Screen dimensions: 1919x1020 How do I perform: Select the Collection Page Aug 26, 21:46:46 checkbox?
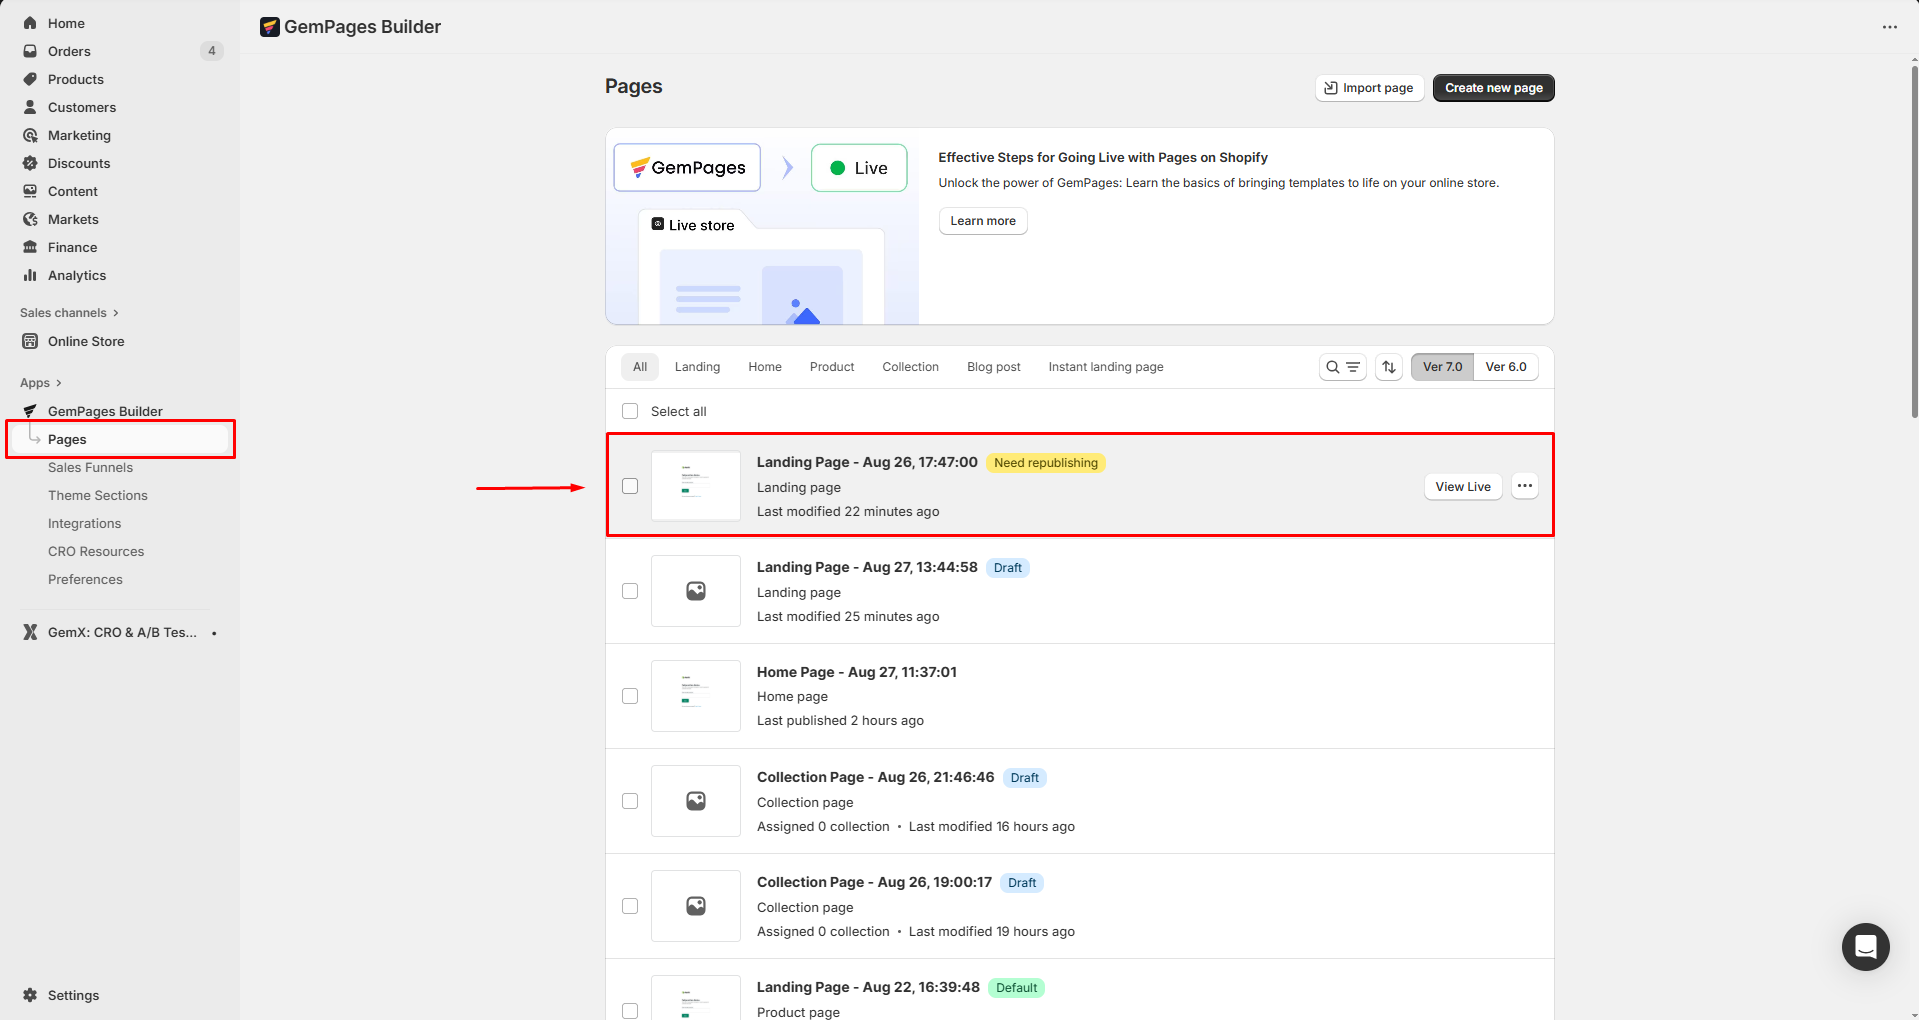point(630,801)
